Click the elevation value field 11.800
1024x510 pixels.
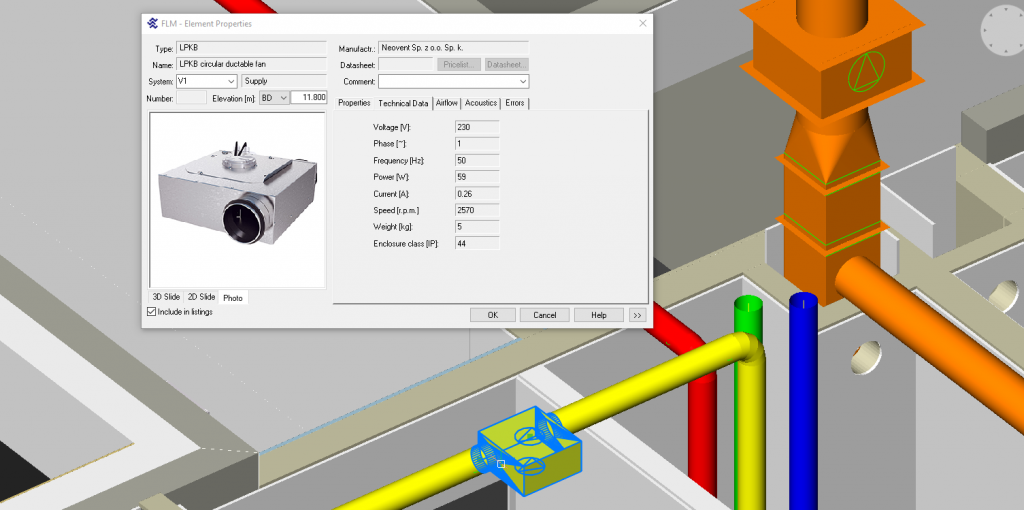(309, 98)
